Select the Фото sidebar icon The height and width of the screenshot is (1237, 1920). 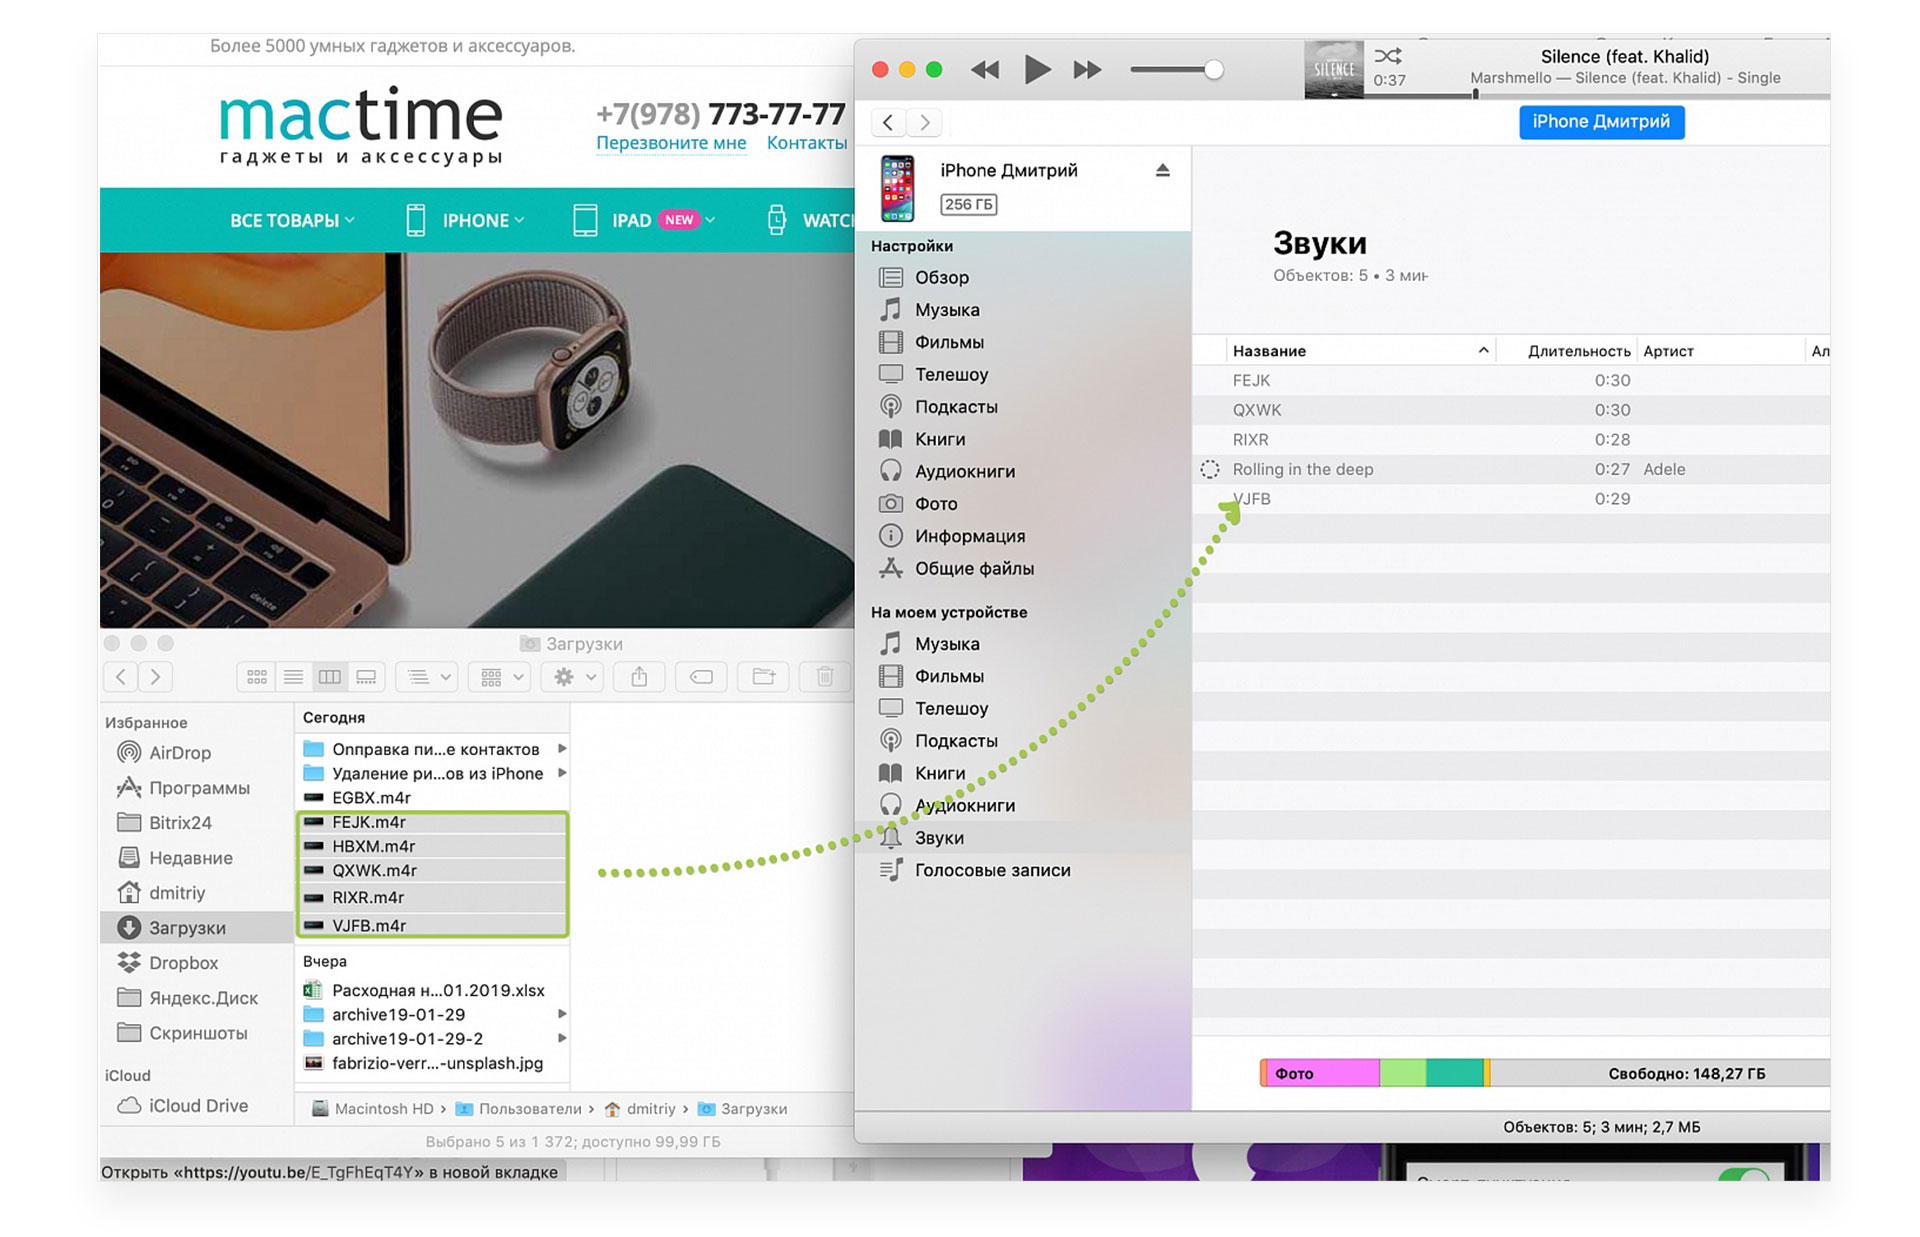tap(890, 501)
